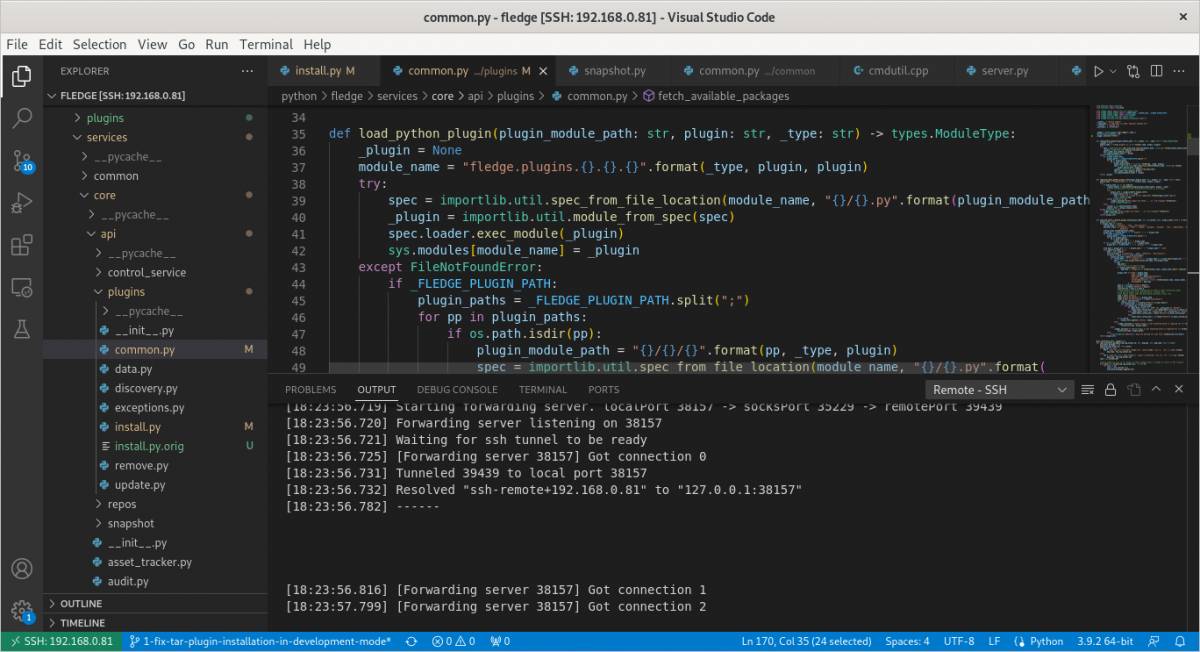
Task: Open the Remote - SSH output channel dropdown
Action: click(997, 389)
